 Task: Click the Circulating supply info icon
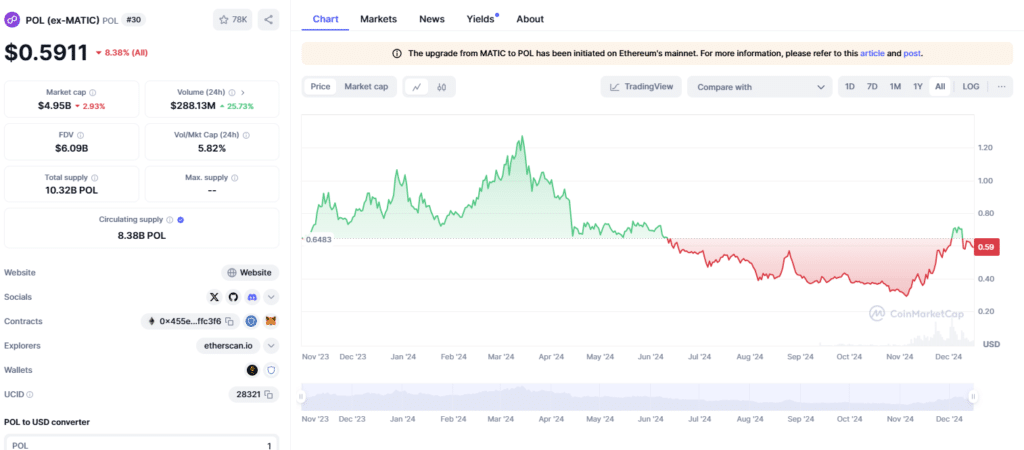pyautogui.click(x=170, y=220)
